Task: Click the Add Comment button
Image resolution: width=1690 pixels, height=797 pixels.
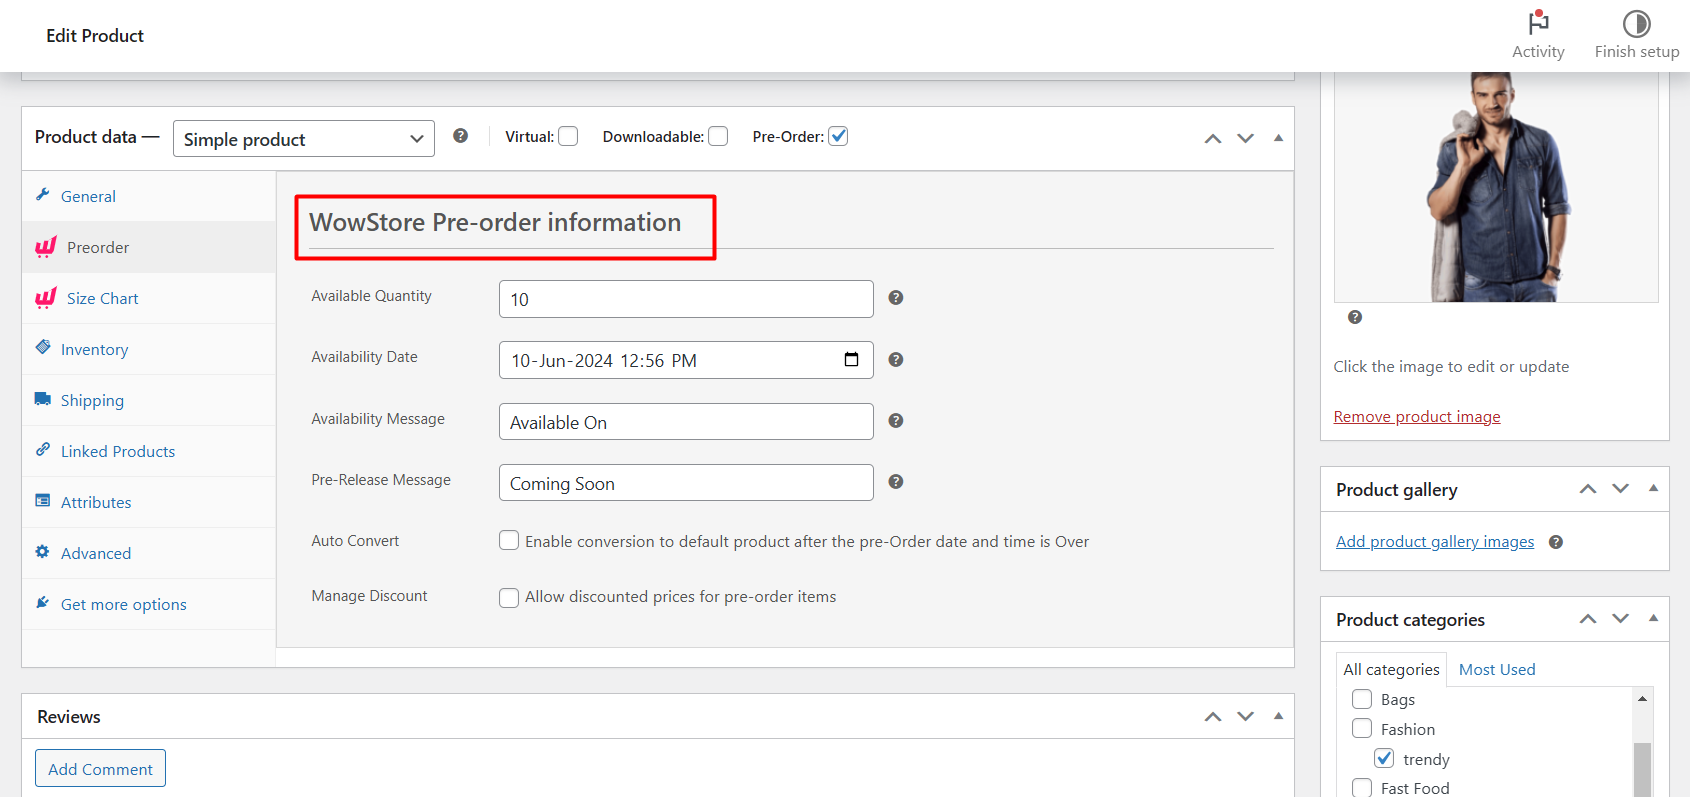Action: pyautogui.click(x=101, y=769)
